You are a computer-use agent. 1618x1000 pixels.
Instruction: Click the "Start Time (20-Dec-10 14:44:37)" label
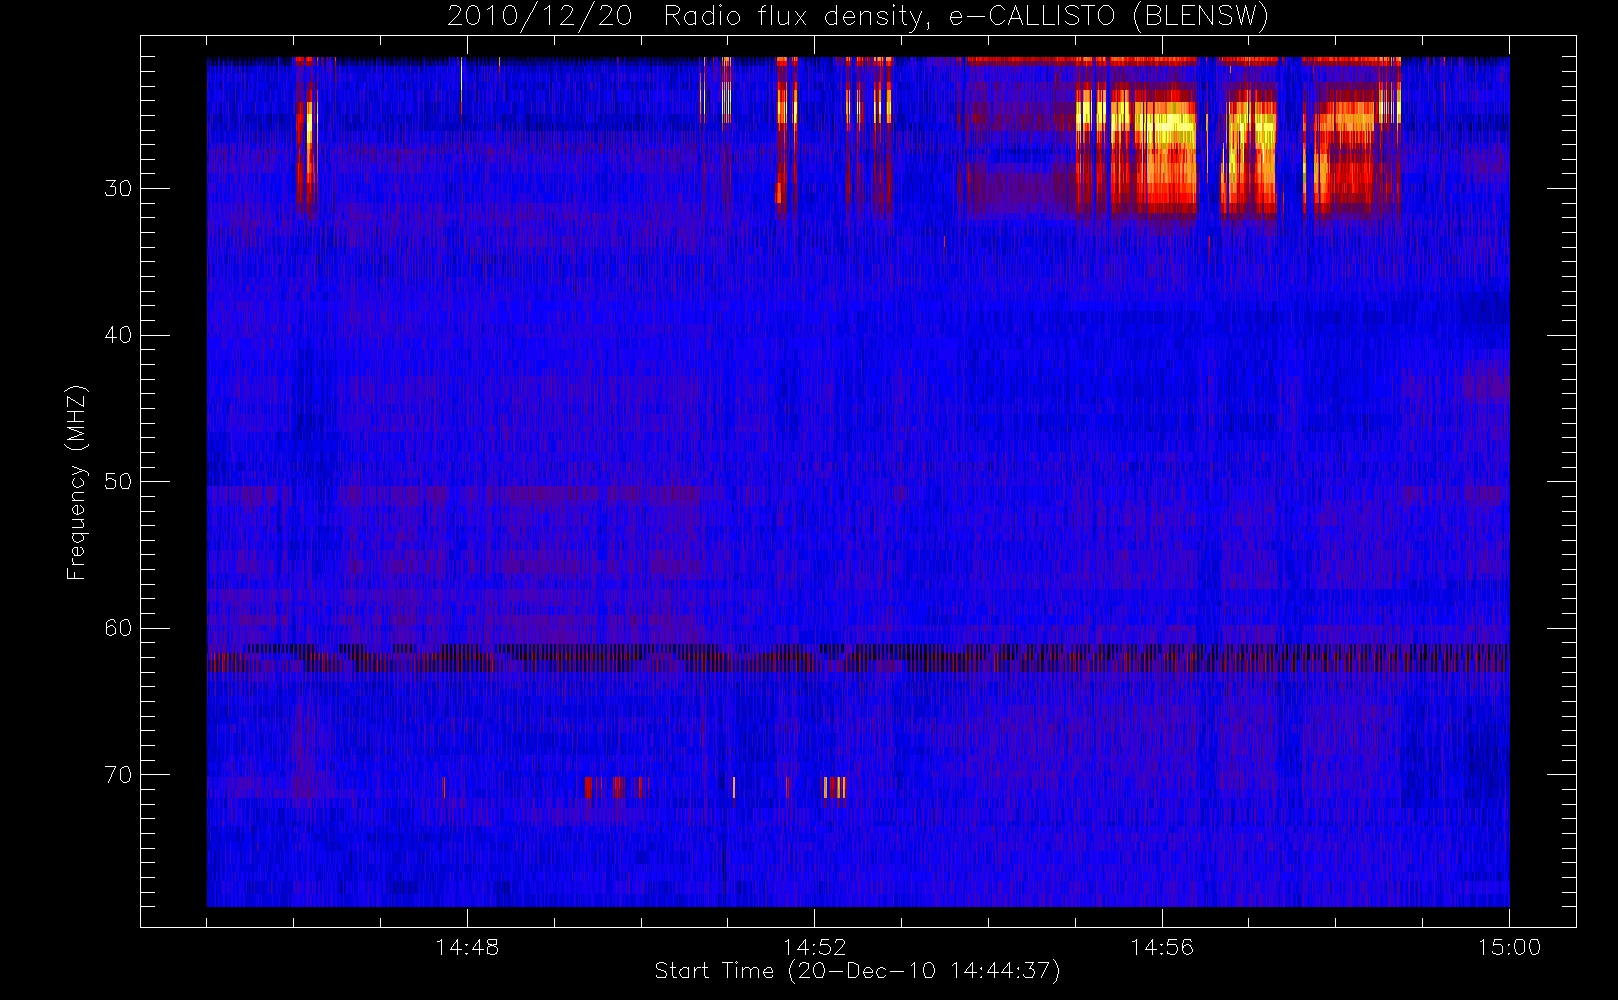(x=857, y=971)
